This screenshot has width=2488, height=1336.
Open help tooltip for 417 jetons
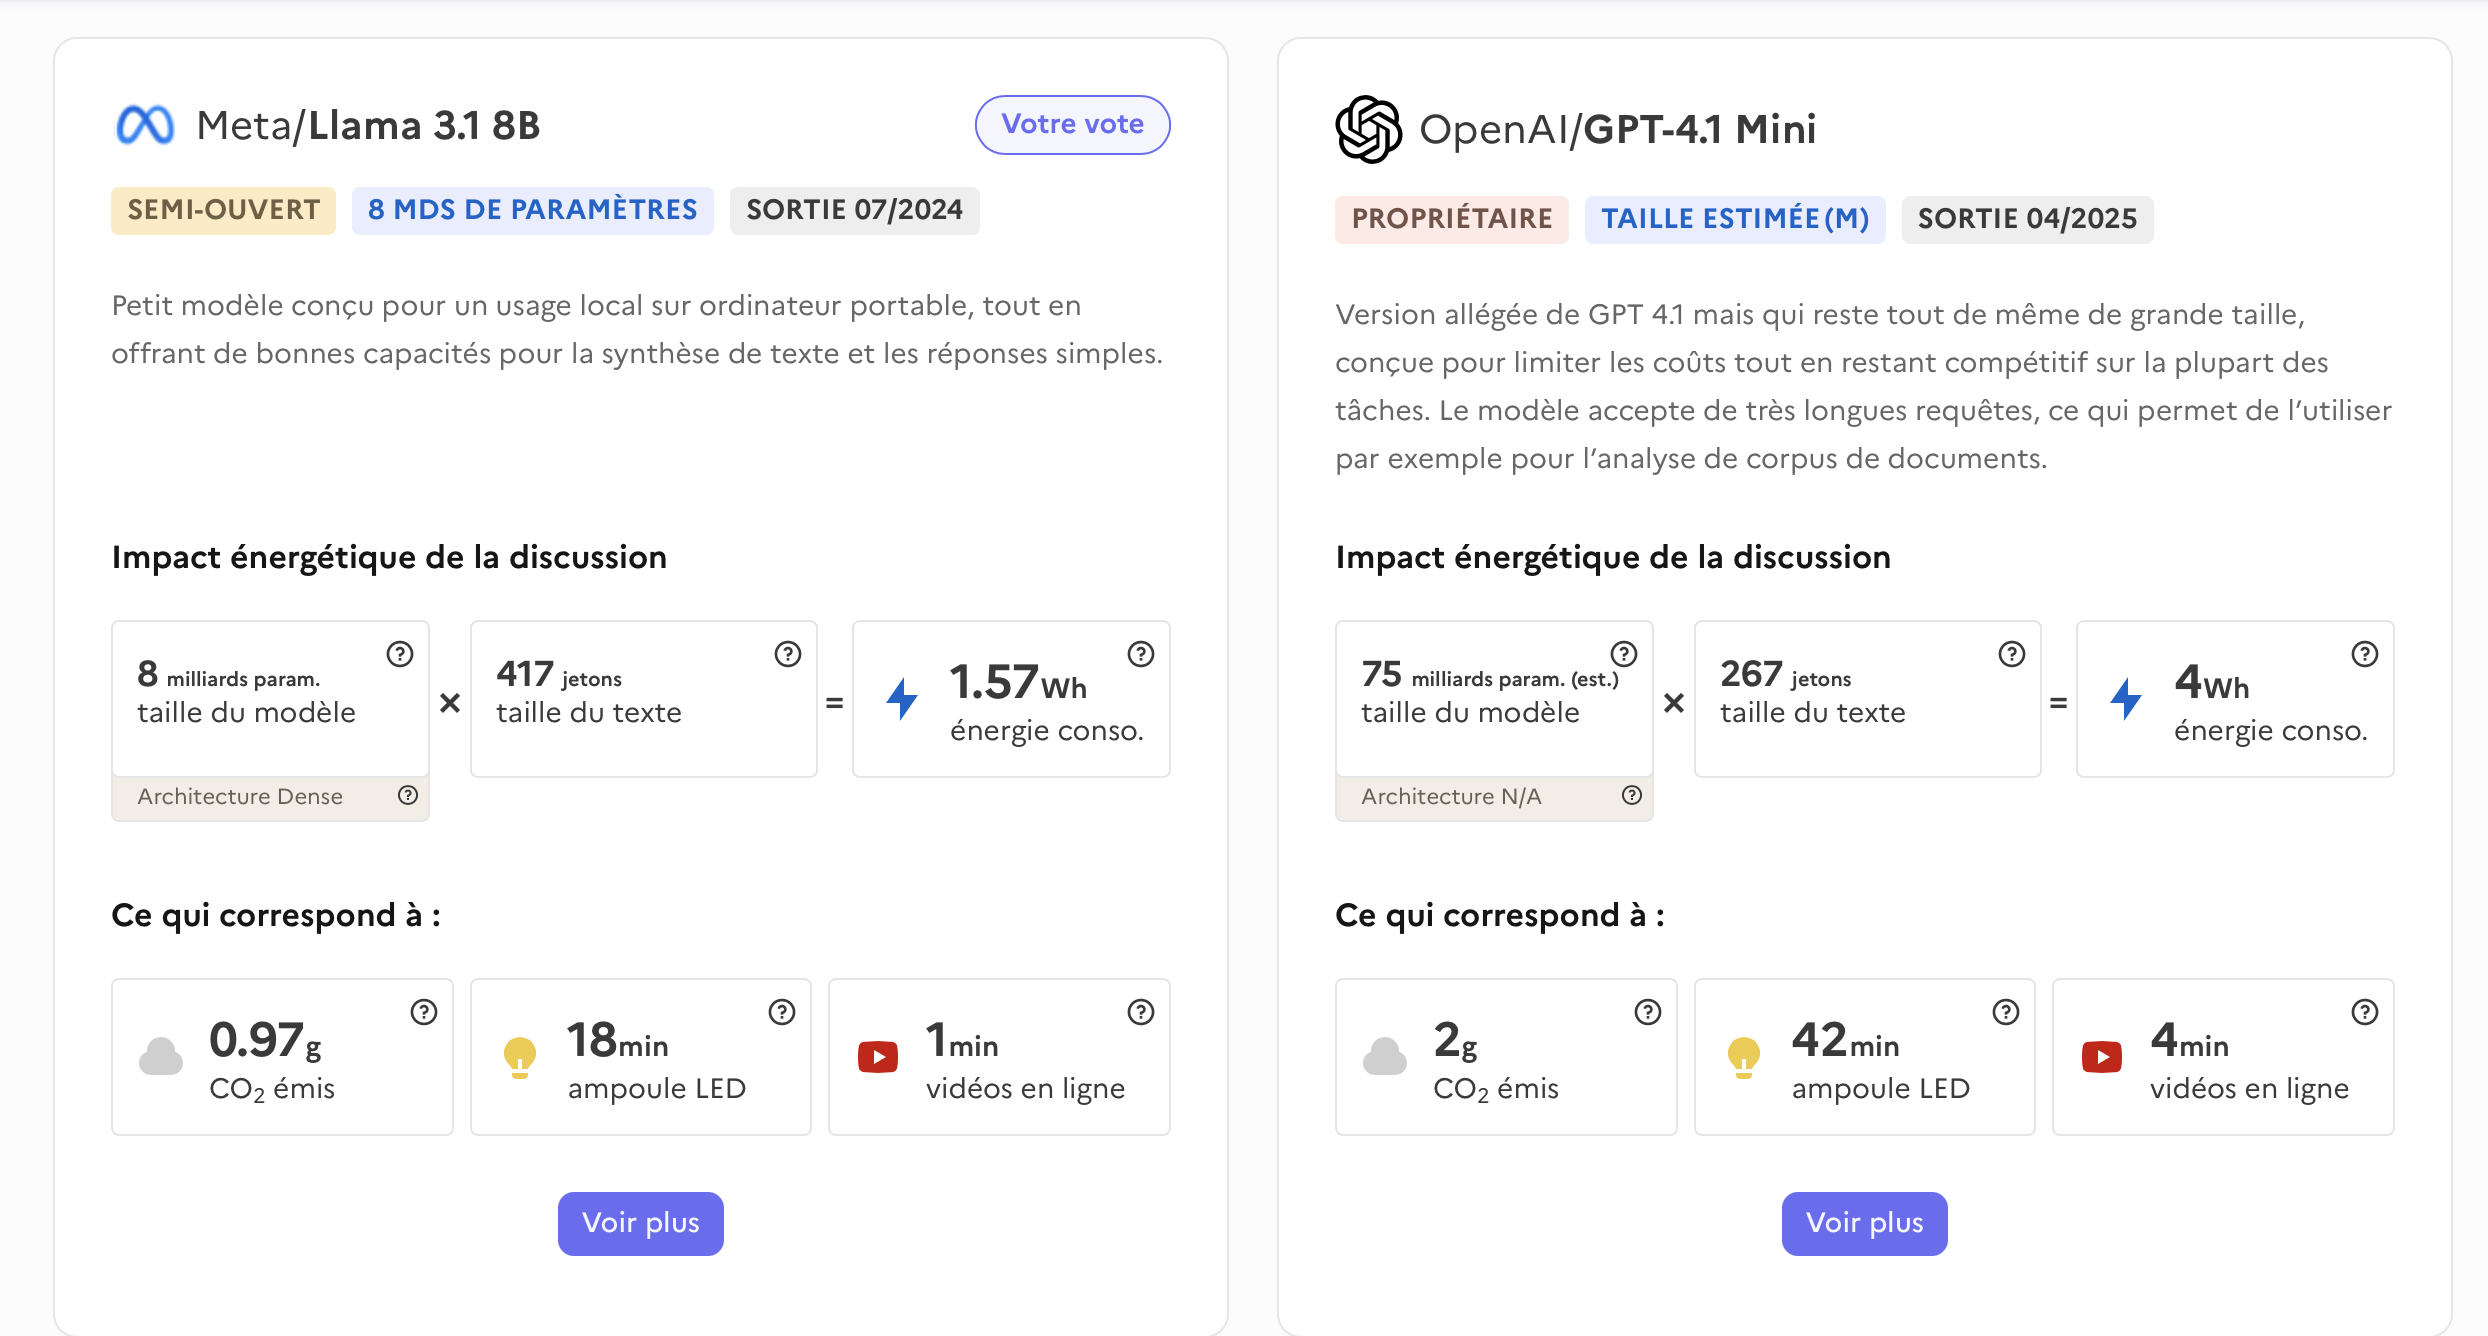pyautogui.click(x=788, y=654)
